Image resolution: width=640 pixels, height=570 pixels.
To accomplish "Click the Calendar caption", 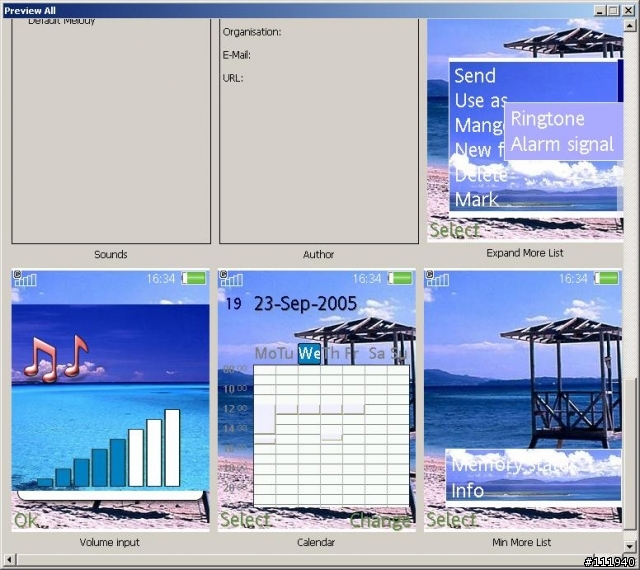I will click(316, 542).
